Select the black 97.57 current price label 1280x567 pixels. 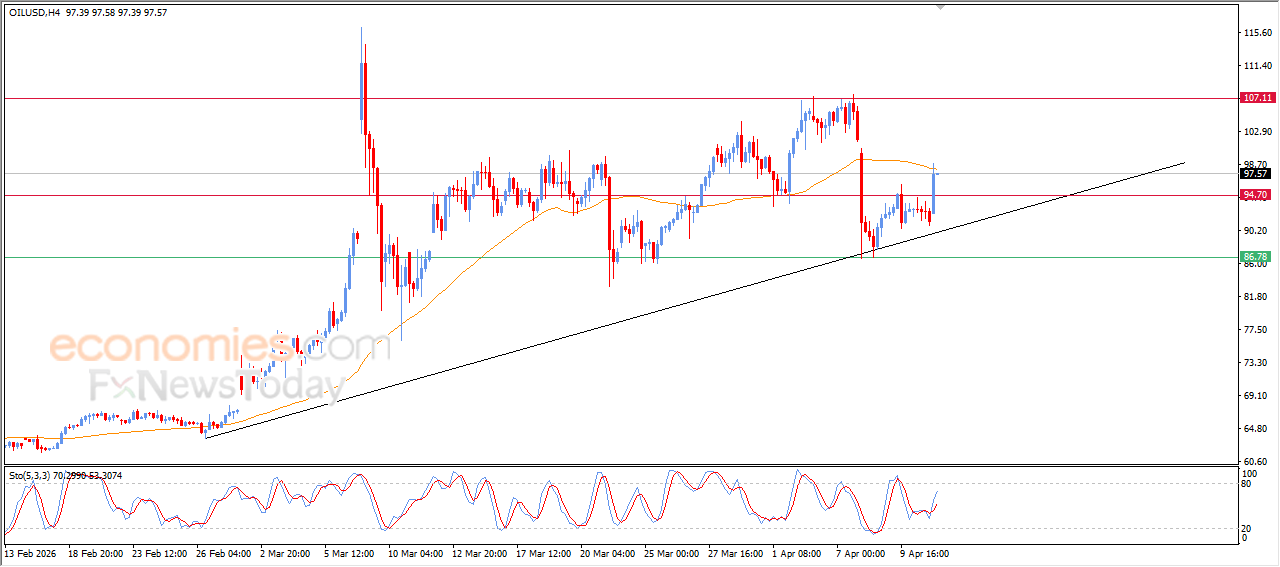(x=1256, y=173)
